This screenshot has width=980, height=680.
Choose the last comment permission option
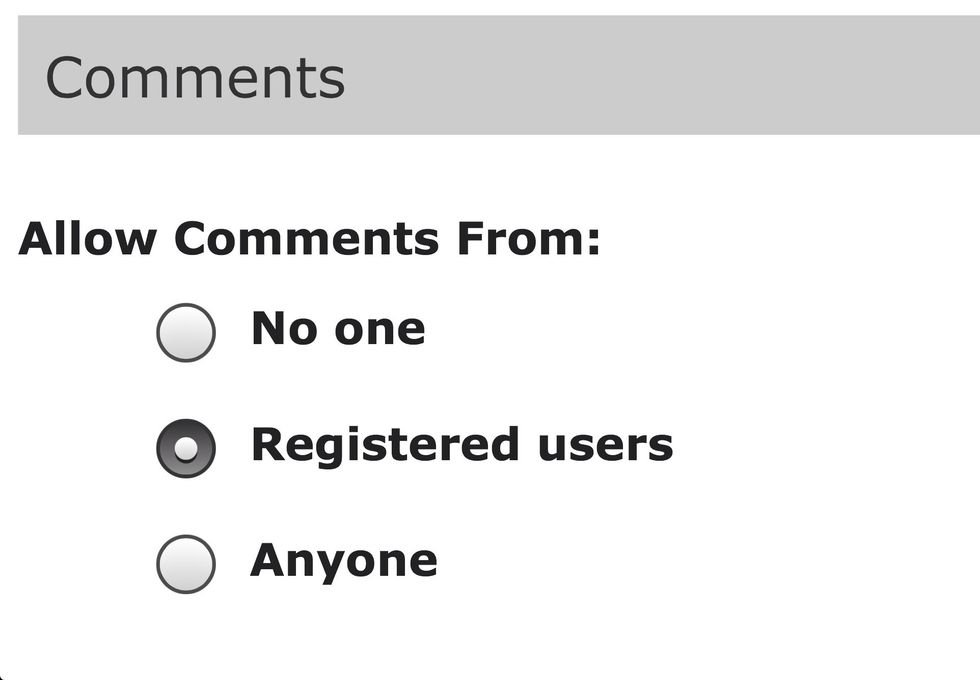(186, 564)
